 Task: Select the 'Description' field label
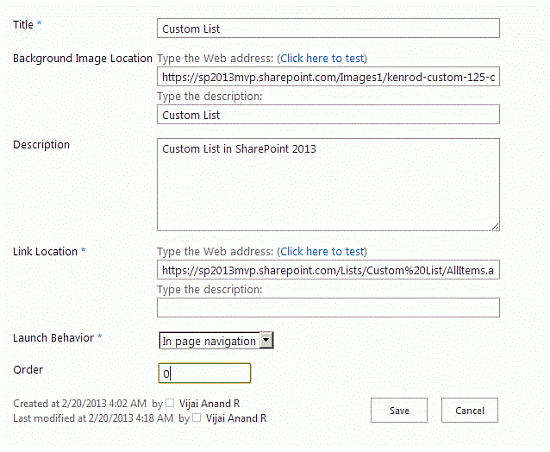click(41, 144)
